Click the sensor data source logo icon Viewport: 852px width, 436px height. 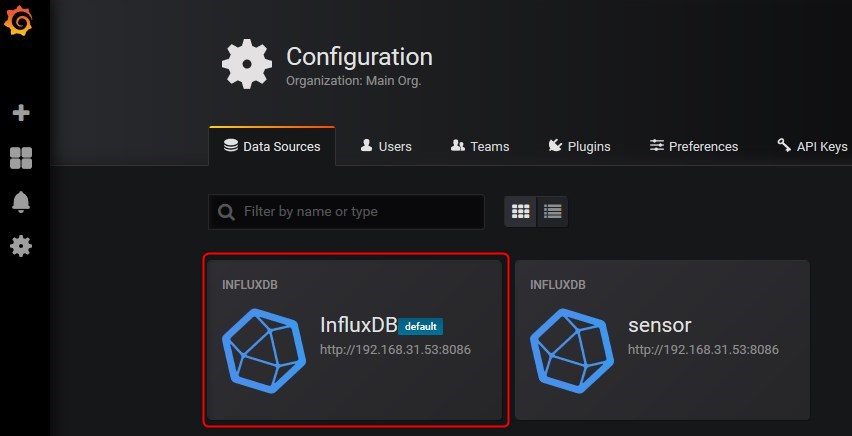coord(572,351)
